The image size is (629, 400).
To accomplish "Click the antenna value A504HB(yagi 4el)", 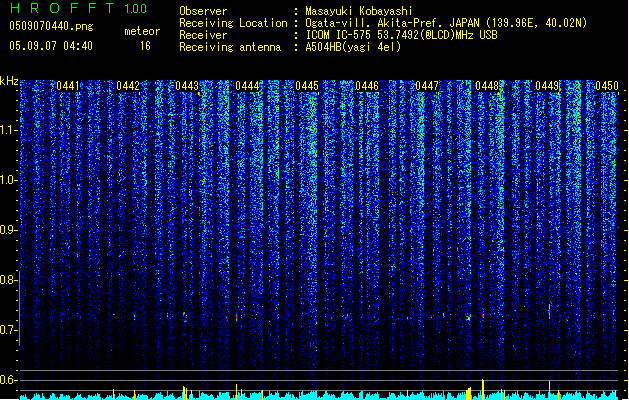I will (x=353, y=47).
